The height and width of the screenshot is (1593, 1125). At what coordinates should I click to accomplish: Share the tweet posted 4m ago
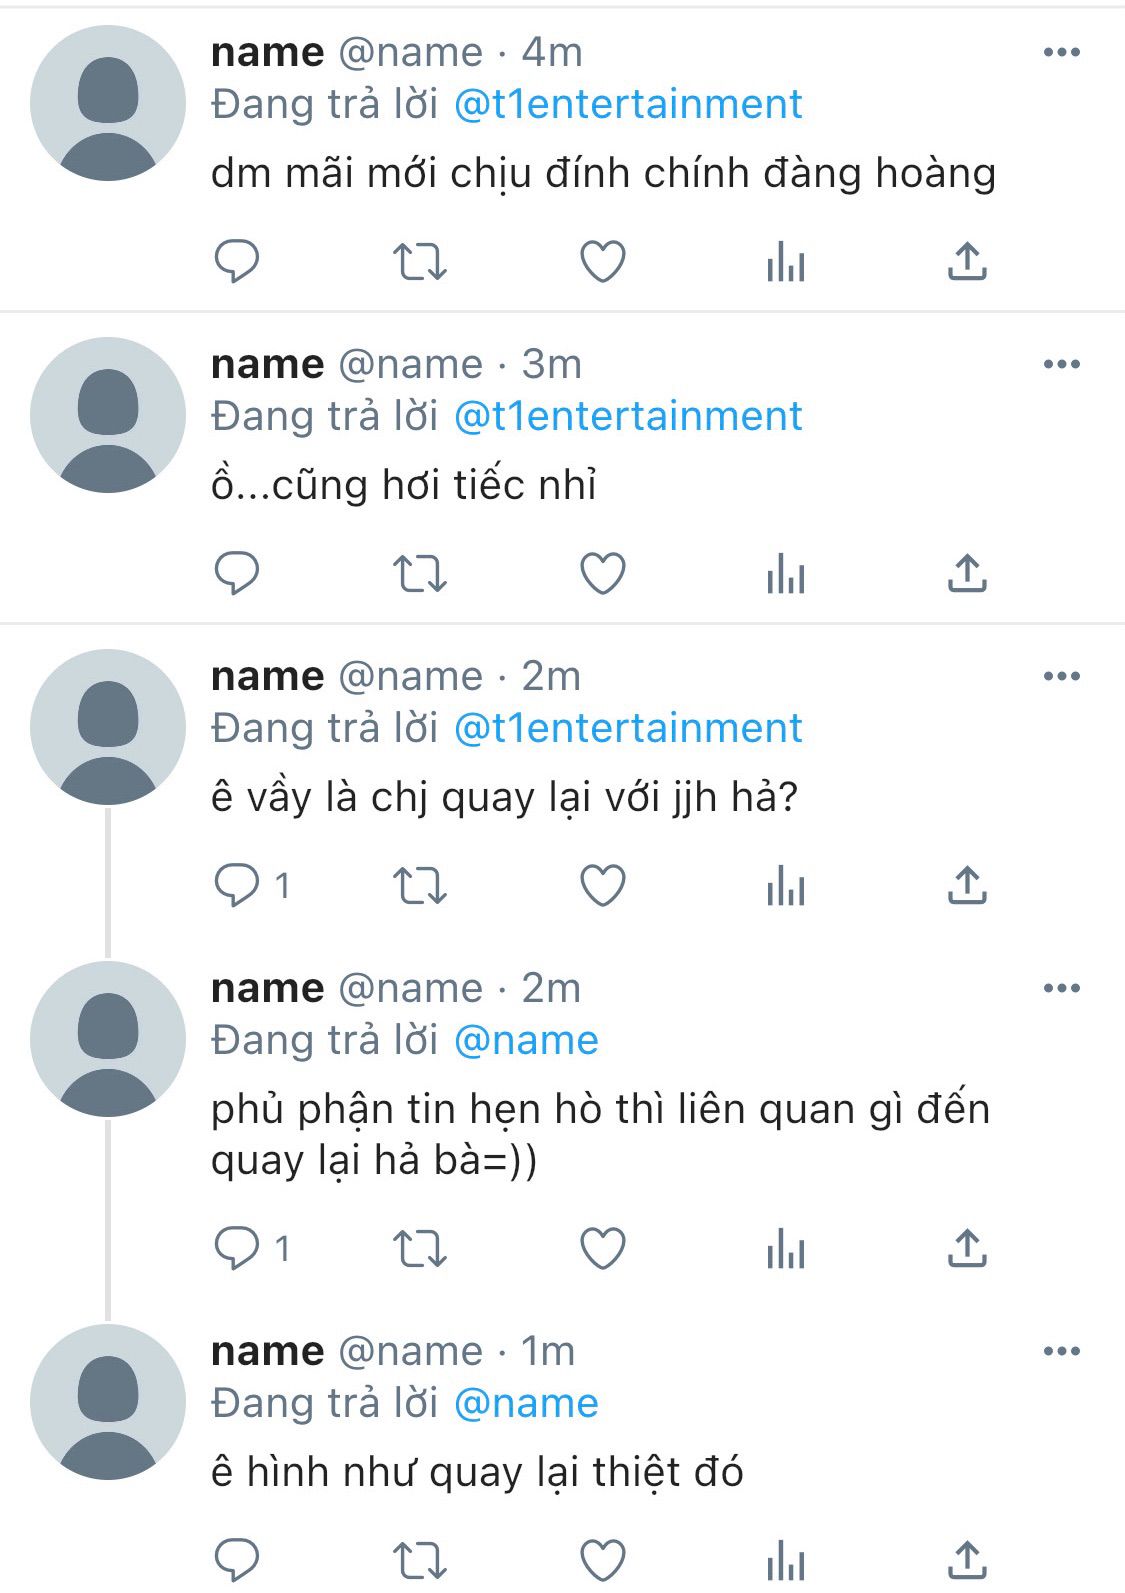pos(967,262)
